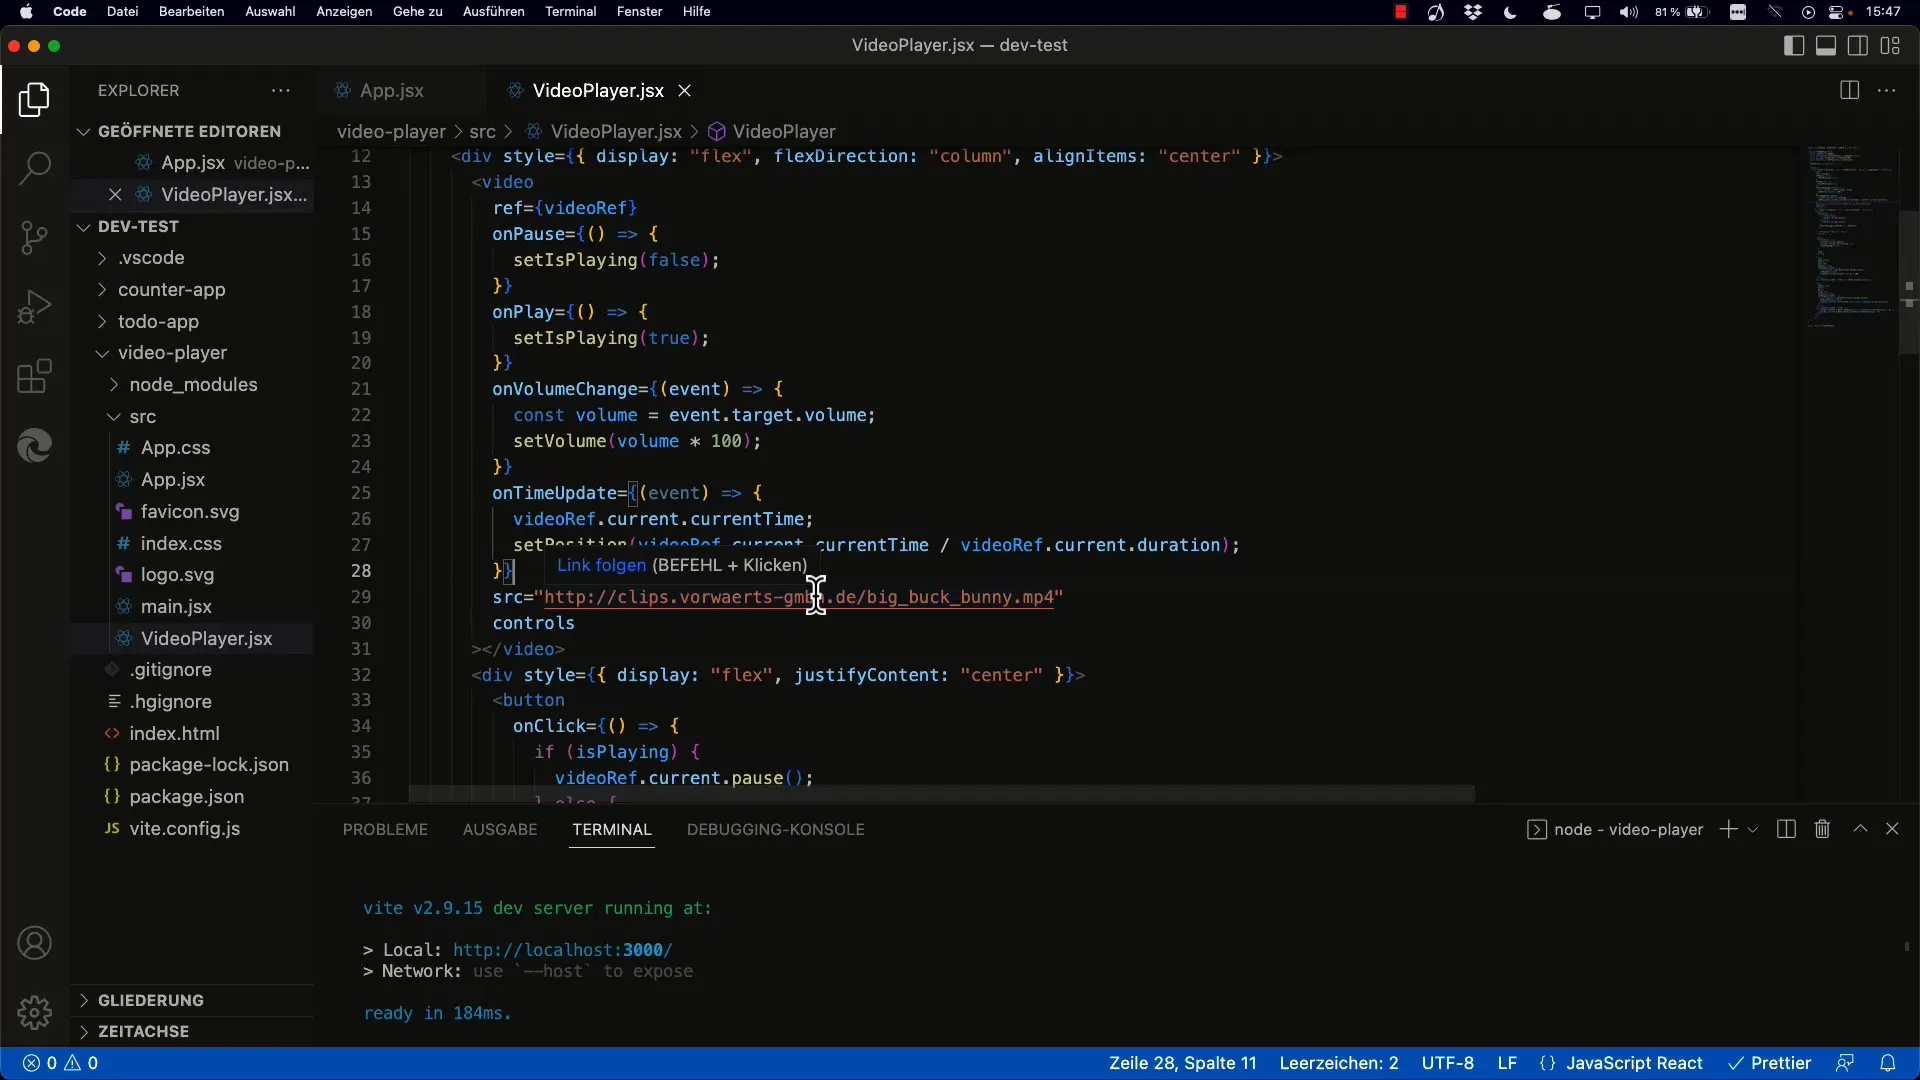This screenshot has height=1080, width=1920.
Task: Open the Extensions view
Action: [34, 377]
